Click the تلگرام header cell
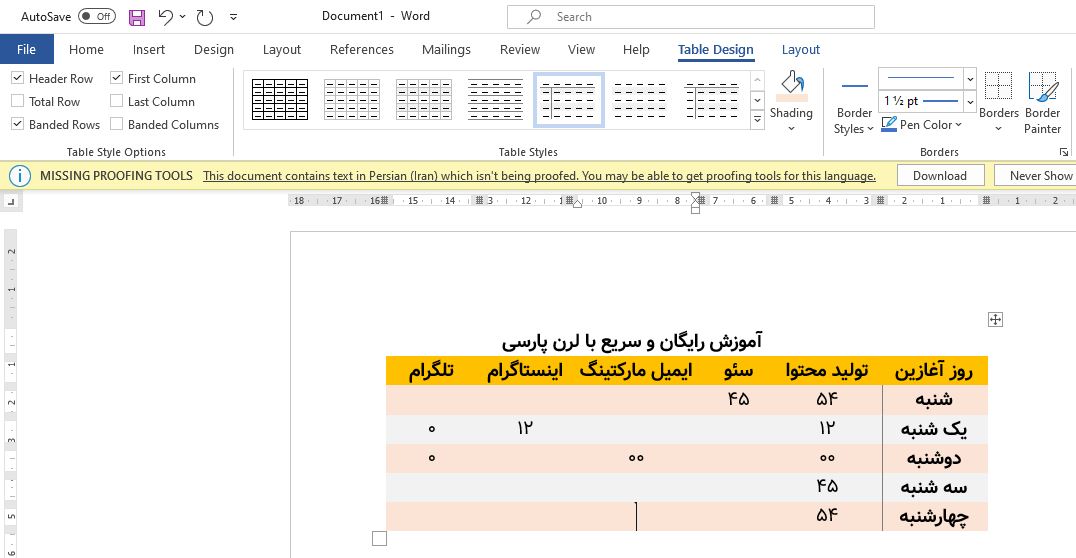This screenshot has height=558, width=1076. click(x=431, y=371)
